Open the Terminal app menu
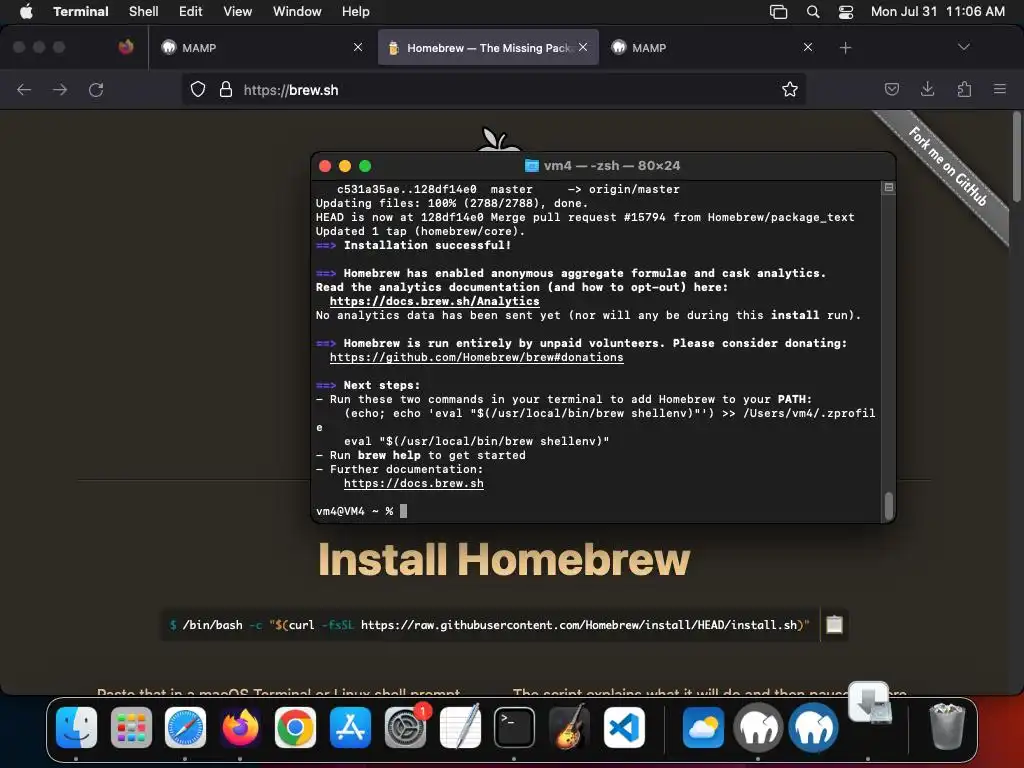Image resolution: width=1024 pixels, height=768 pixels. (x=81, y=11)
